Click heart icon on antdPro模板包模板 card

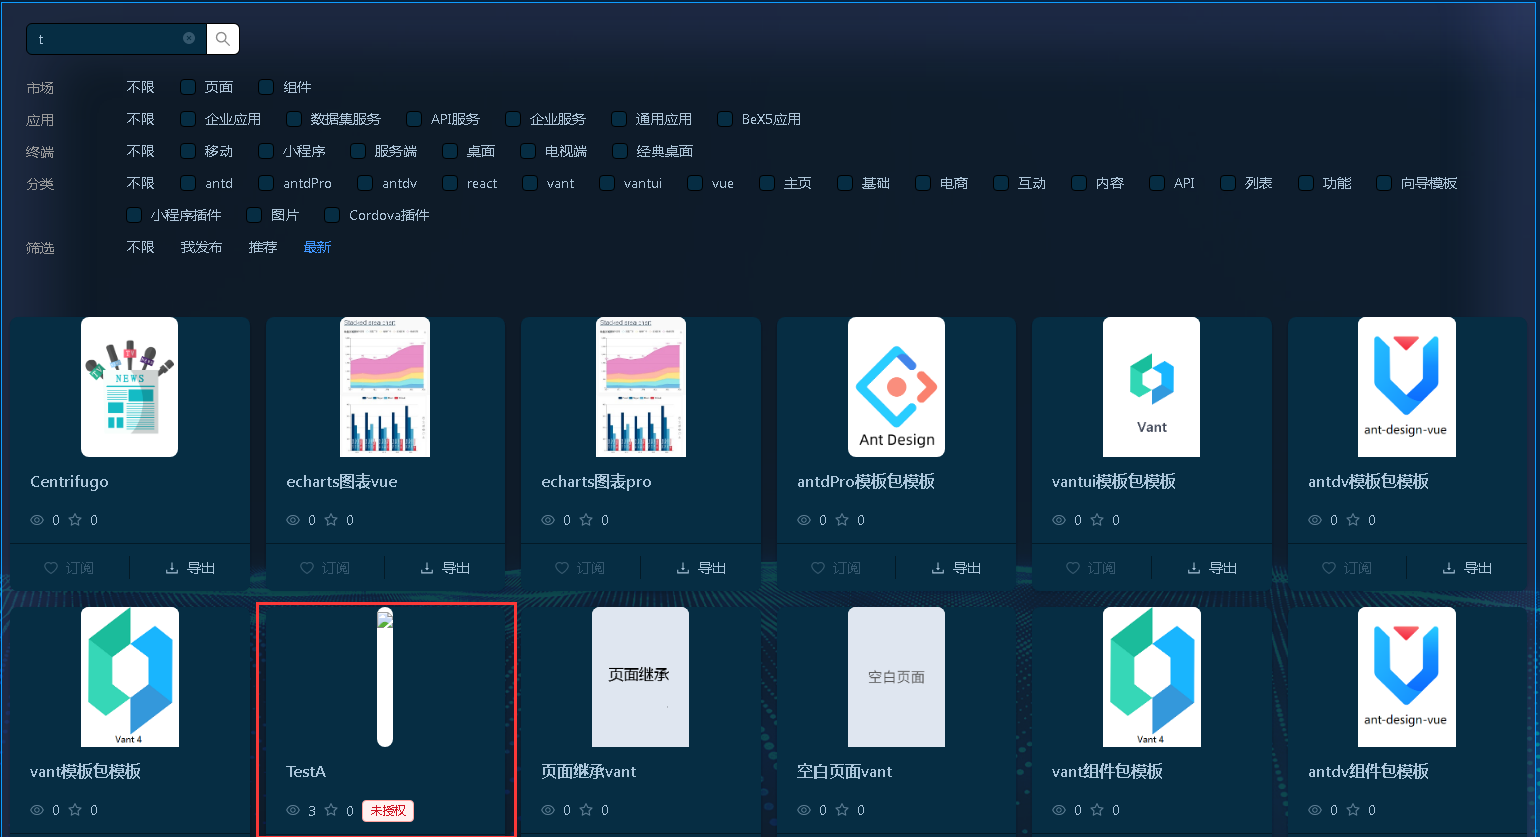818,568
